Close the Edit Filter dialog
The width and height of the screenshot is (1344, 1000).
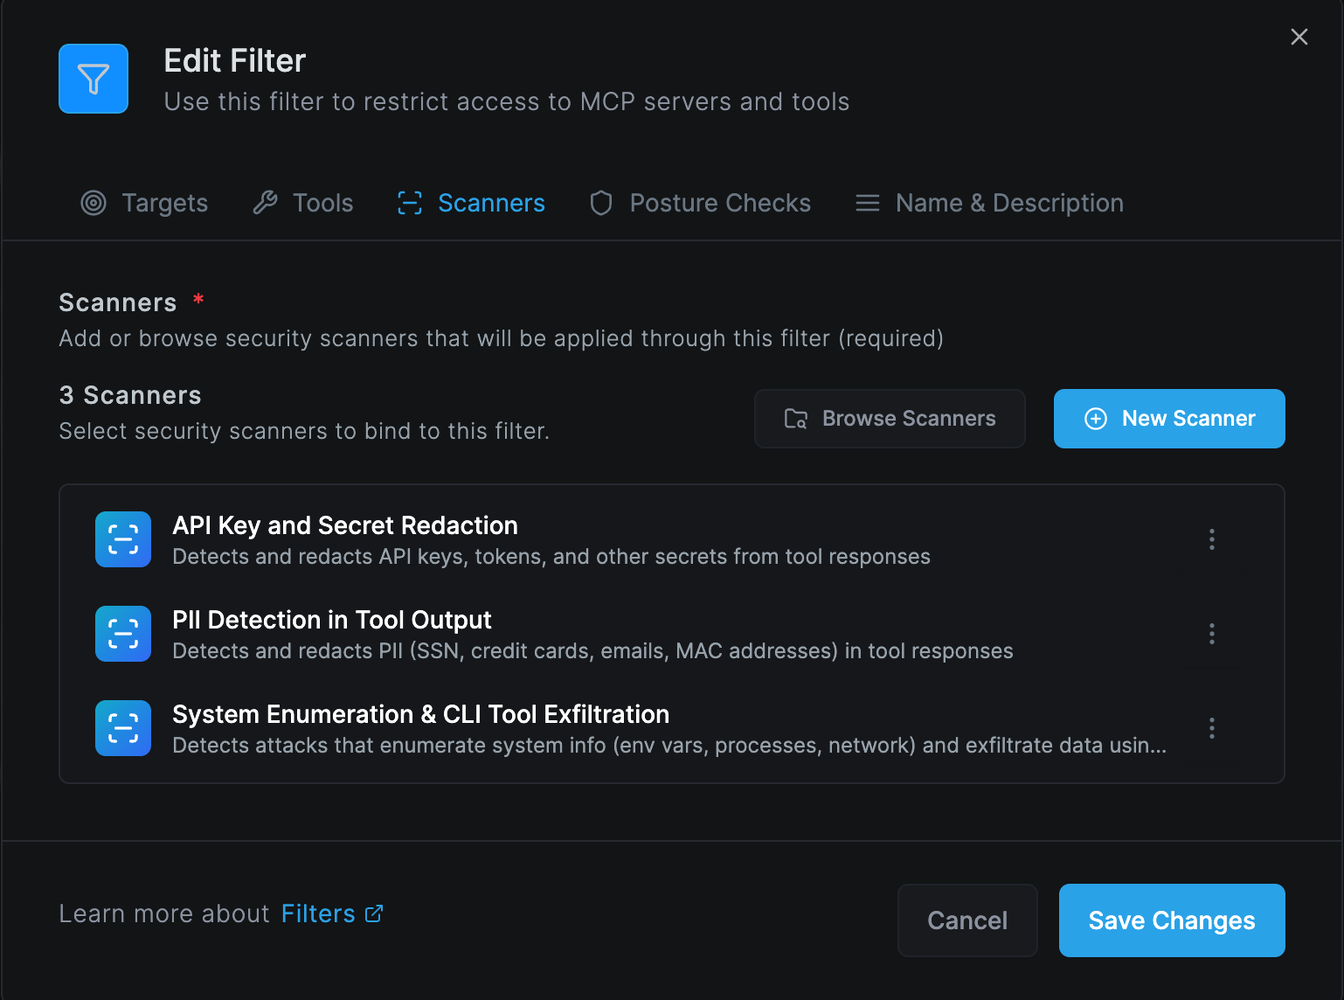coord(1299,37)
